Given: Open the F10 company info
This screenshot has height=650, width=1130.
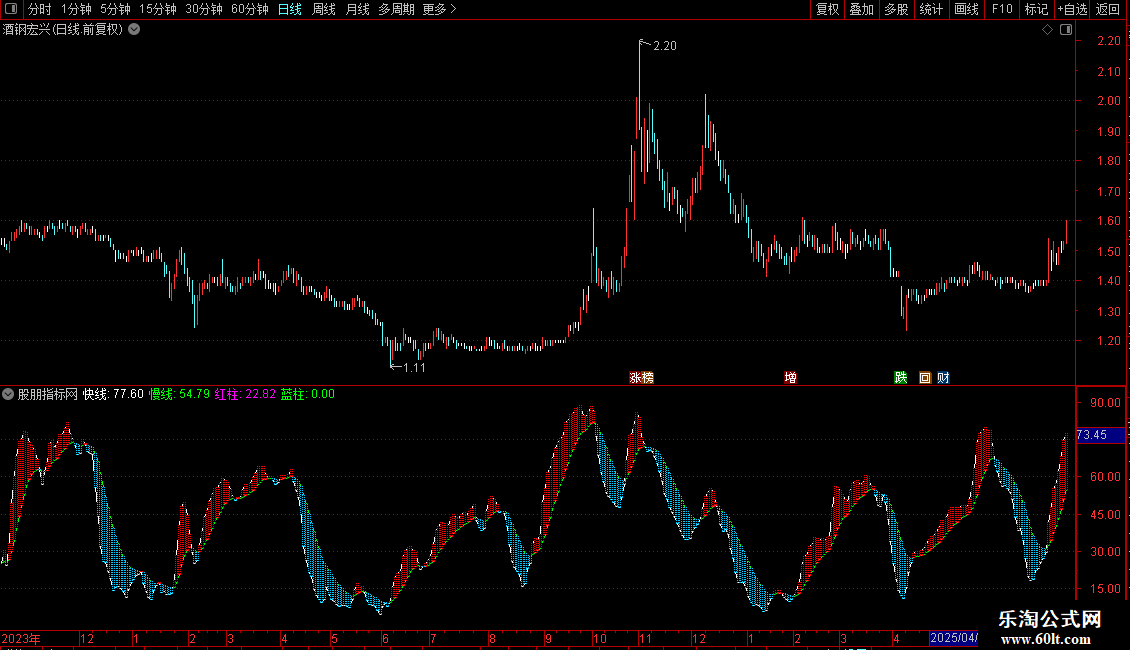Looking at the screenshot, I should tap(1002, 9).
